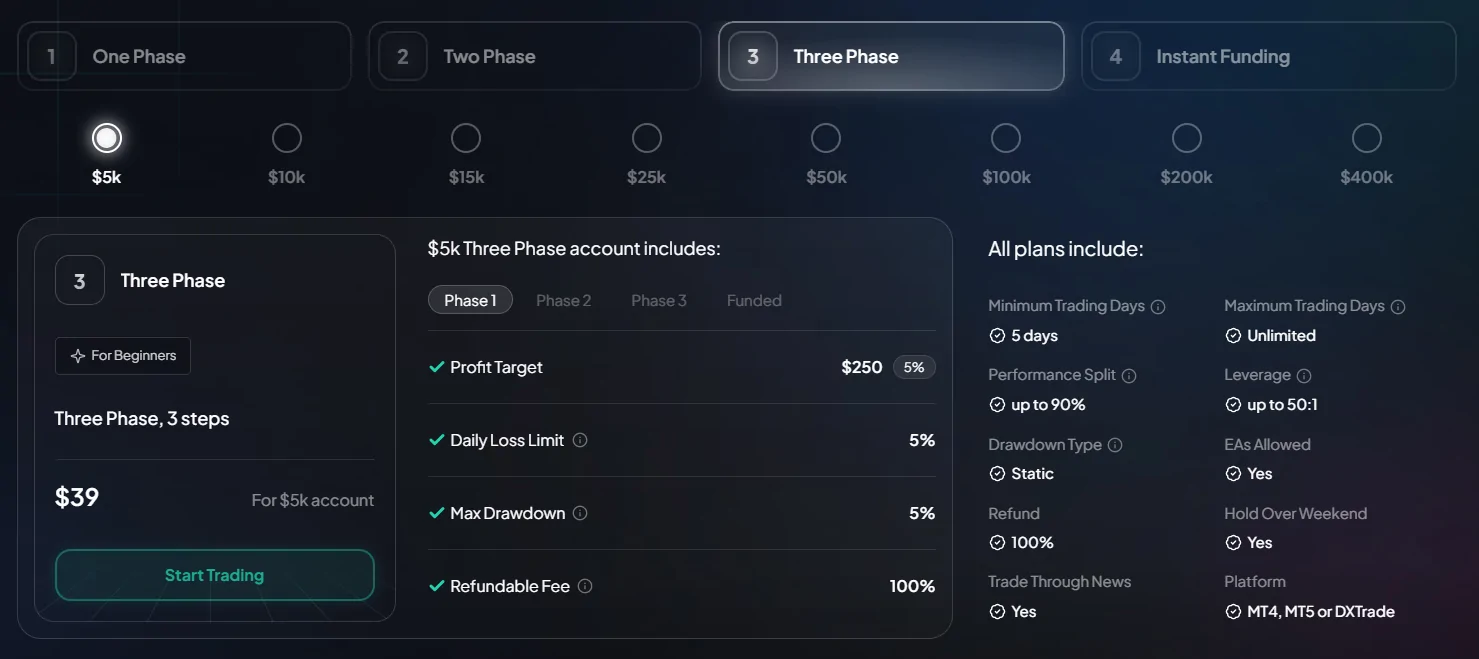Click info icon next to Minimum Trading Days

1158,307
